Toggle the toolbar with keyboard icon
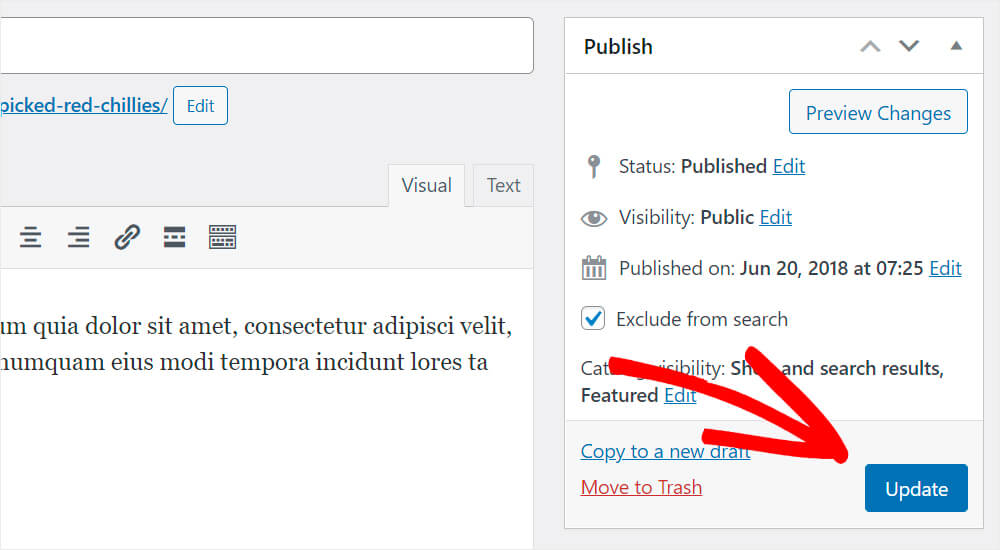The width and height of the screenshot is (1000, 550). (223, 237)
